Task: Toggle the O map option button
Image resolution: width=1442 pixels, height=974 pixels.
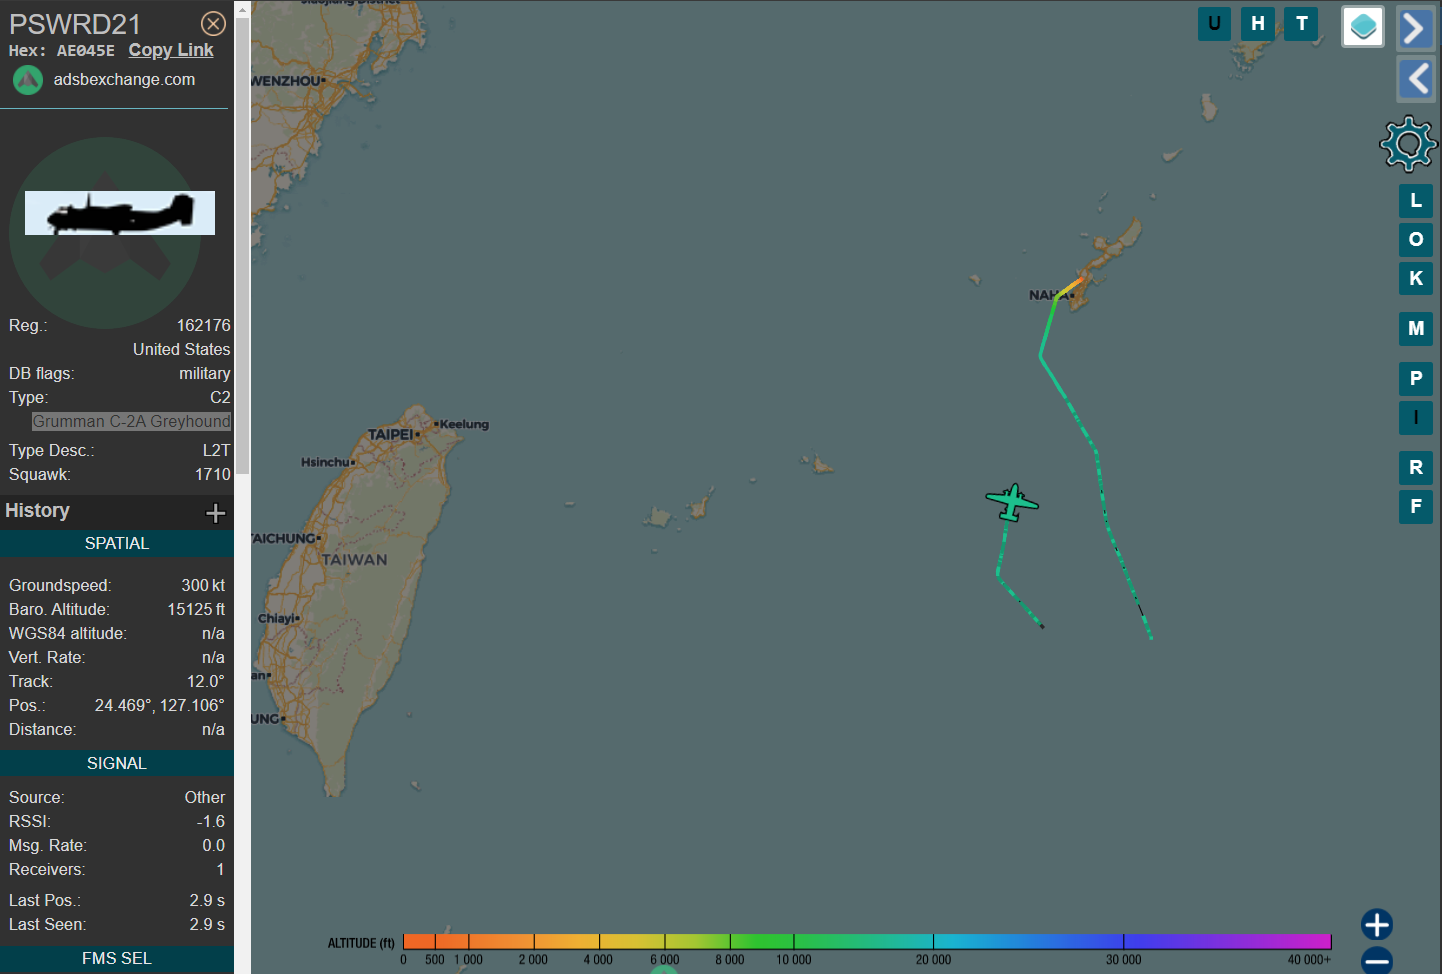Action: tap(1416, 239)
